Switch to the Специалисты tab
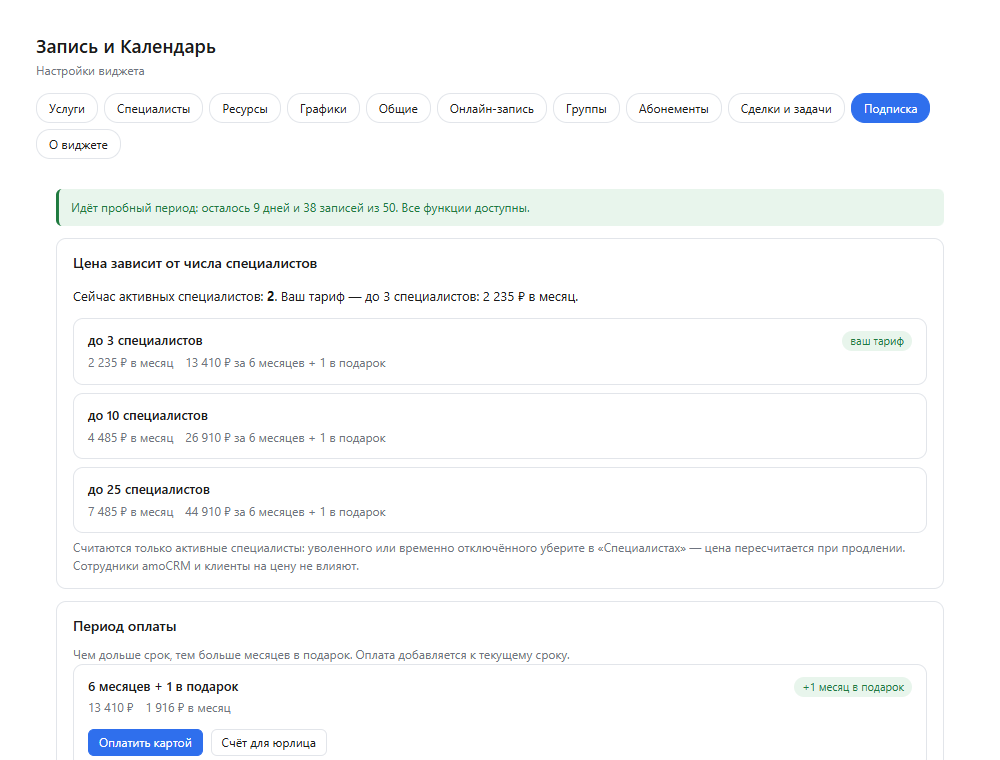Viewport: 1000px width, 760px height. [153, 108]
